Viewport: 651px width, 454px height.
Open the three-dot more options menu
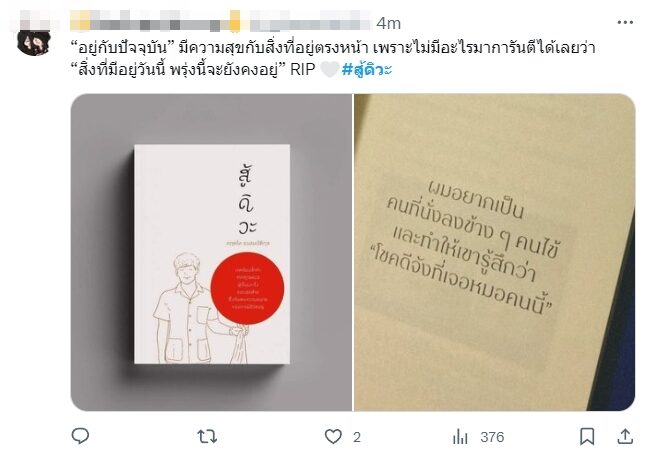[625, 22]
